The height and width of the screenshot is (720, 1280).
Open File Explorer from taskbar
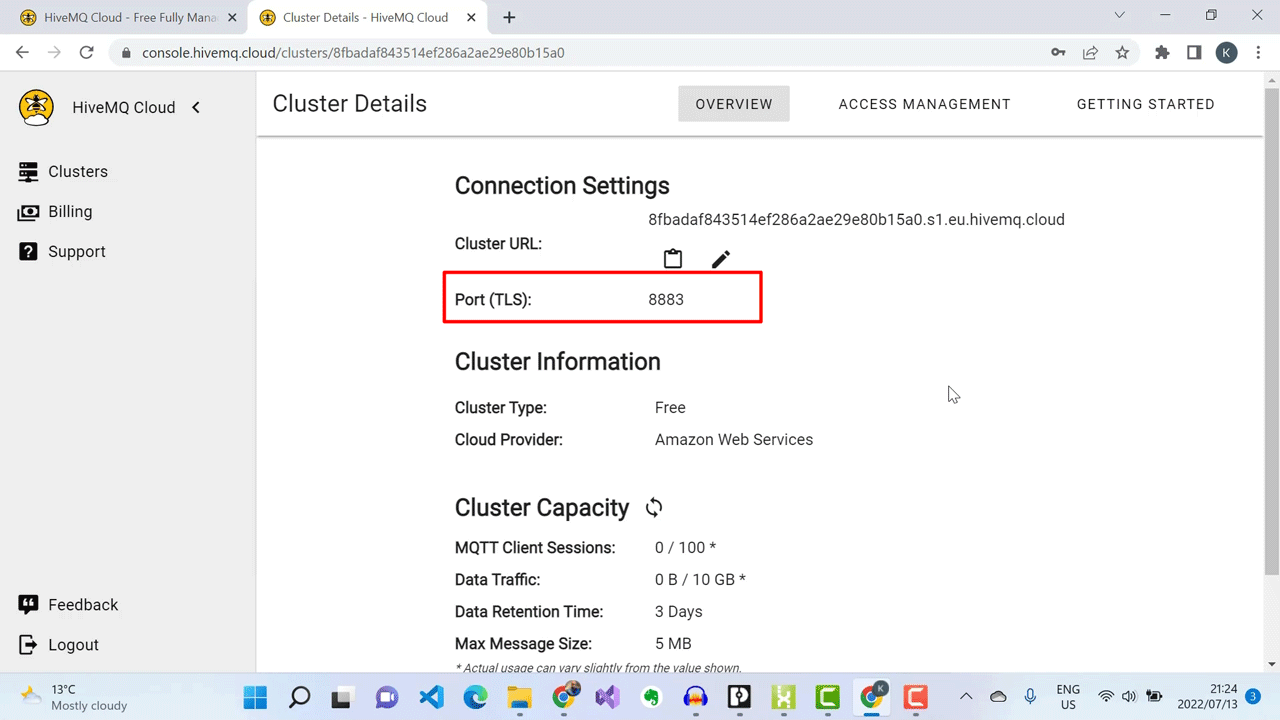pos(519,697)
